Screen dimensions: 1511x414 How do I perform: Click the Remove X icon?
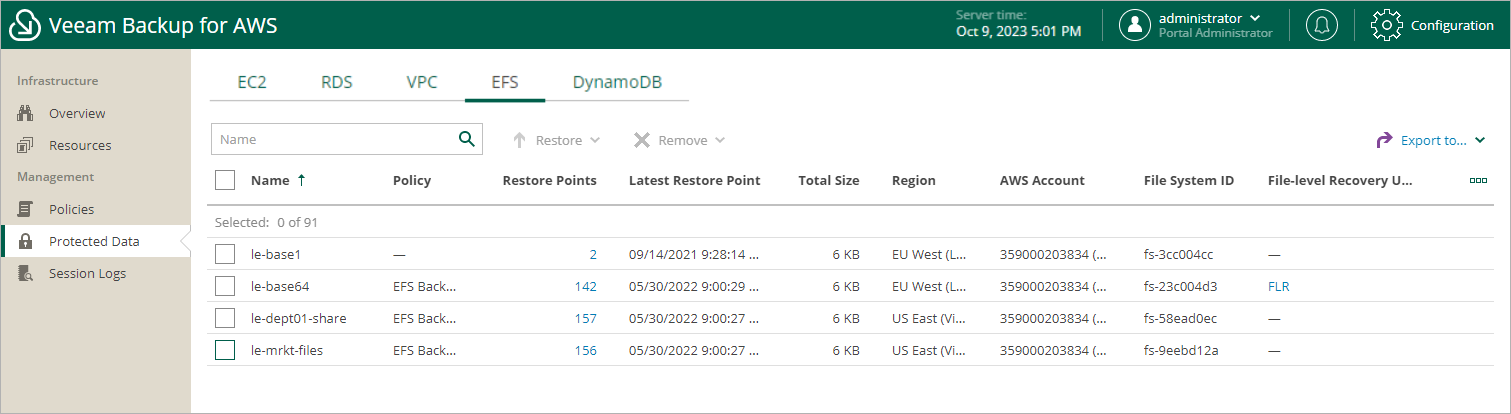tap(642, 141)
